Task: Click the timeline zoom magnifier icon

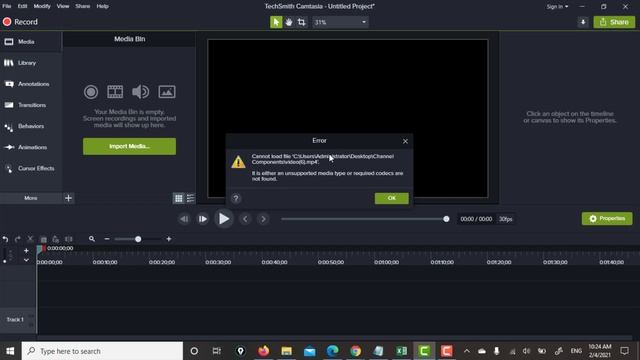Action: coord(92,239)
